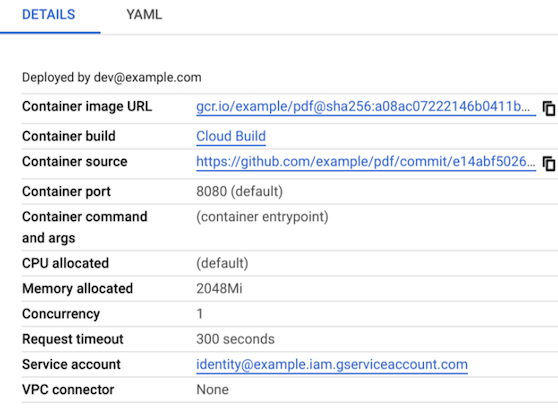Image resolution: width=558 pixels, height=415 pixels.
Task: Click the '2048Mi' memory value
Action: [x=219, y=289]
